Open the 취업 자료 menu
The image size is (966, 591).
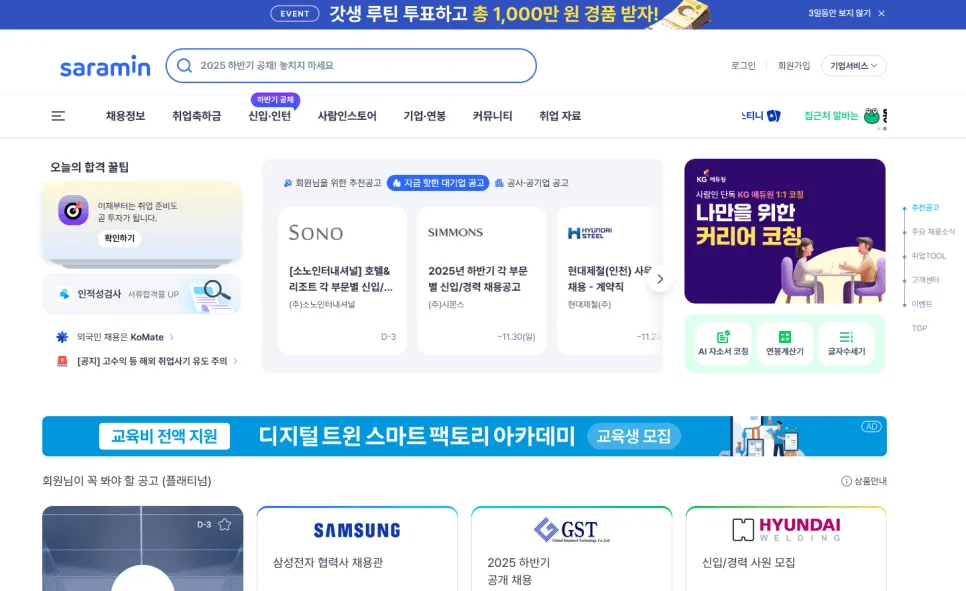560,116
